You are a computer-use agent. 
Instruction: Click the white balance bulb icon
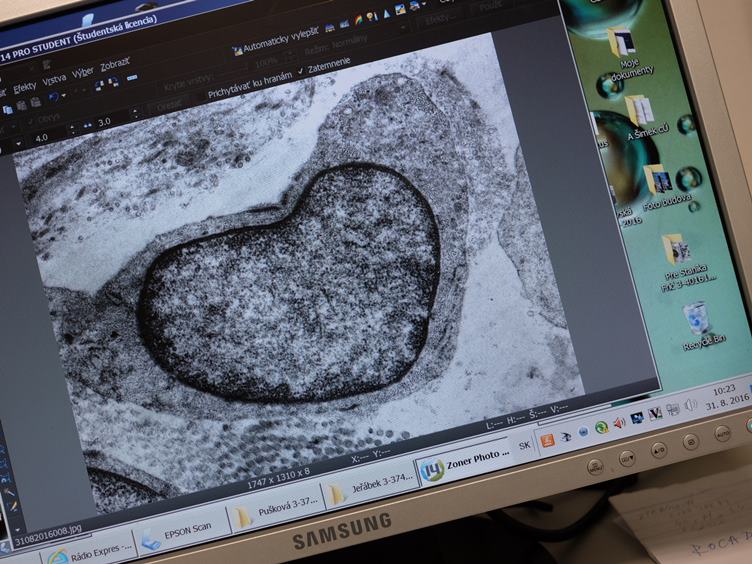tap(372, 17)
